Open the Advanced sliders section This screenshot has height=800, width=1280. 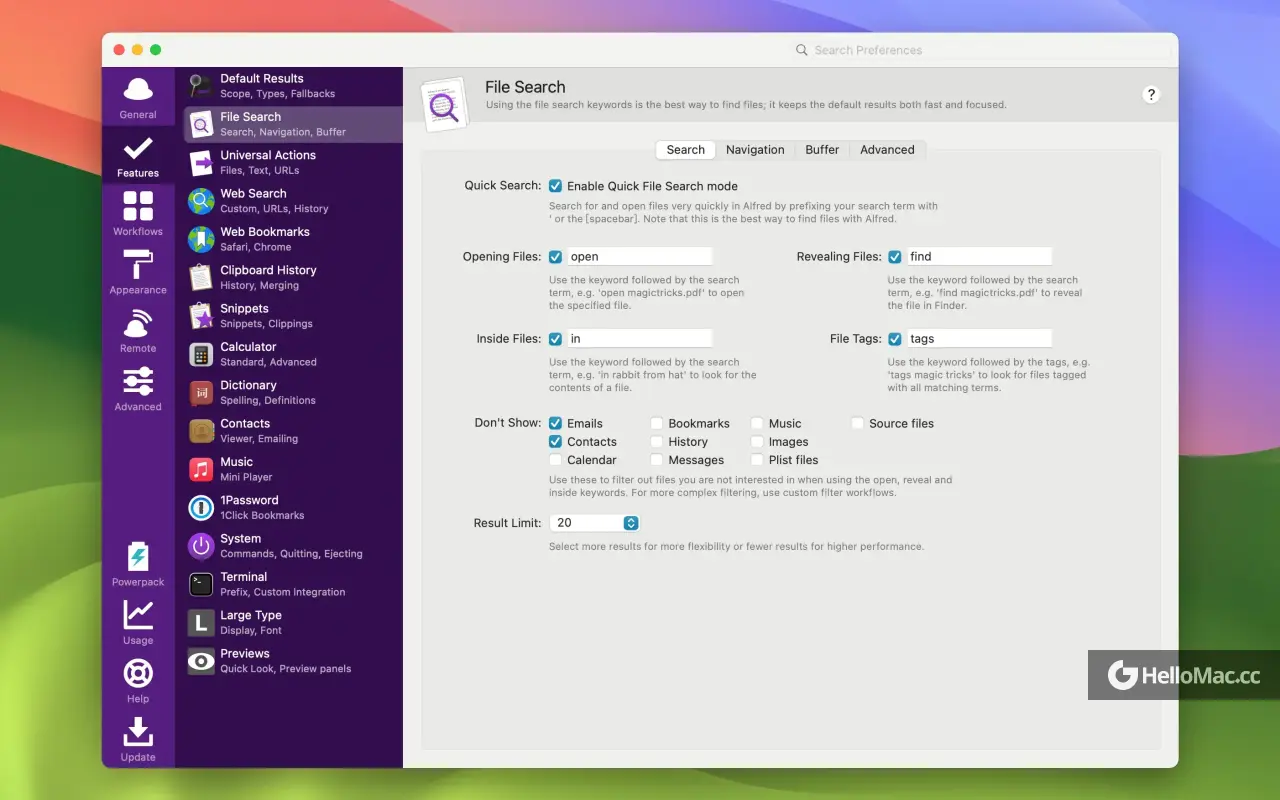(138, 389)
